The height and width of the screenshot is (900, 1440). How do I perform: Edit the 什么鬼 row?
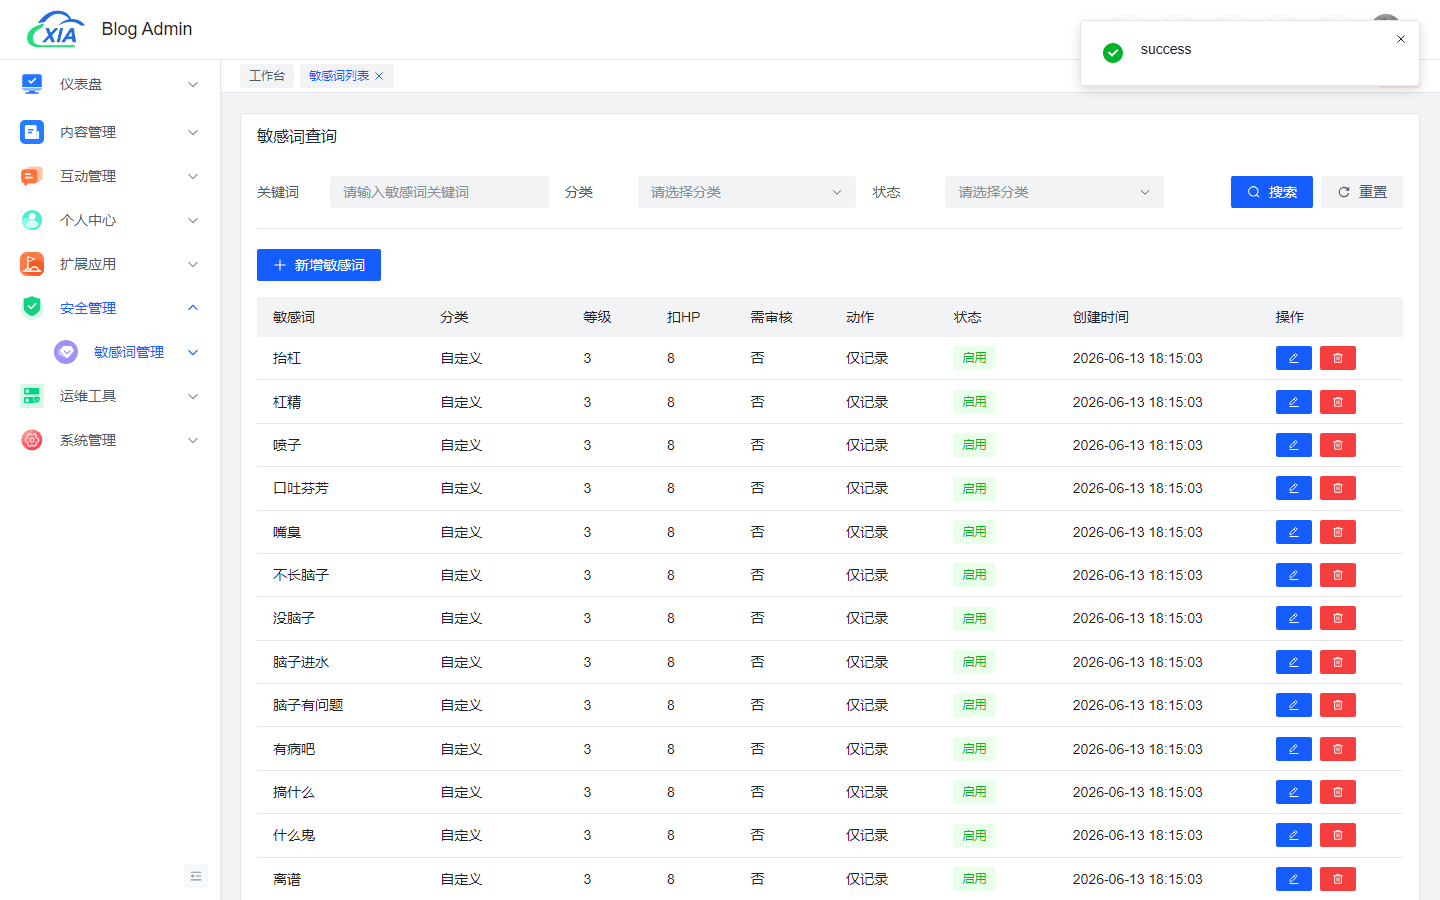pos(1293,835)
